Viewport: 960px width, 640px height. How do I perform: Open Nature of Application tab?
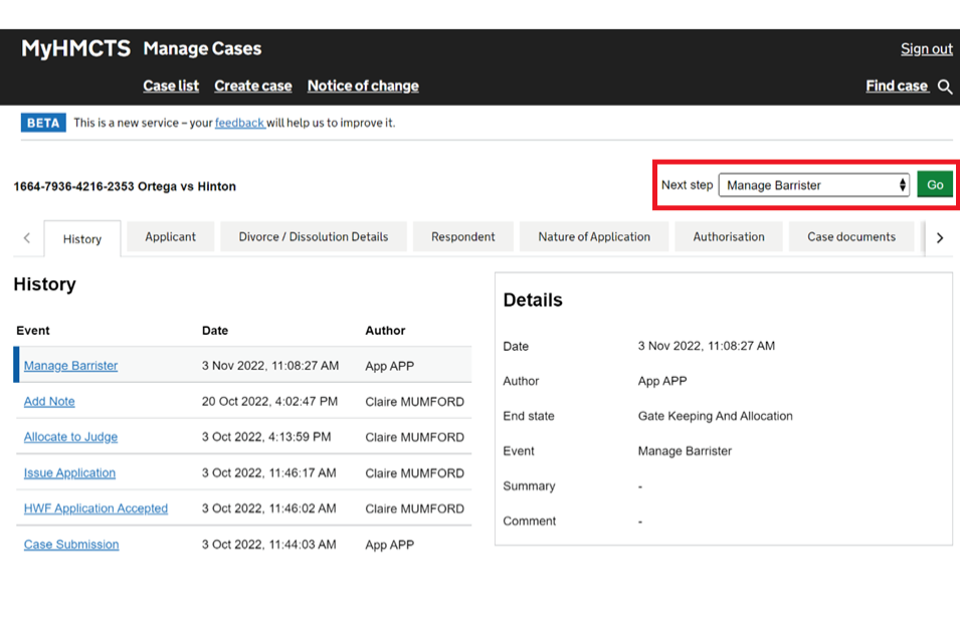(594, 237)
